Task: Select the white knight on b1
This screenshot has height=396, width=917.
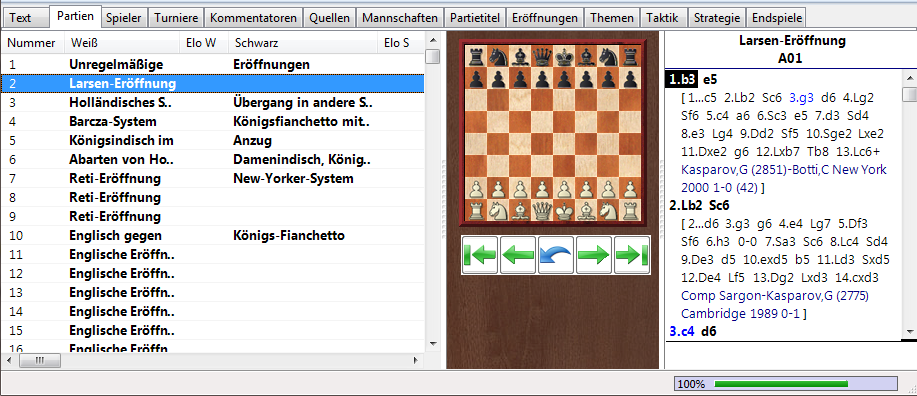Action: (499, 209)
